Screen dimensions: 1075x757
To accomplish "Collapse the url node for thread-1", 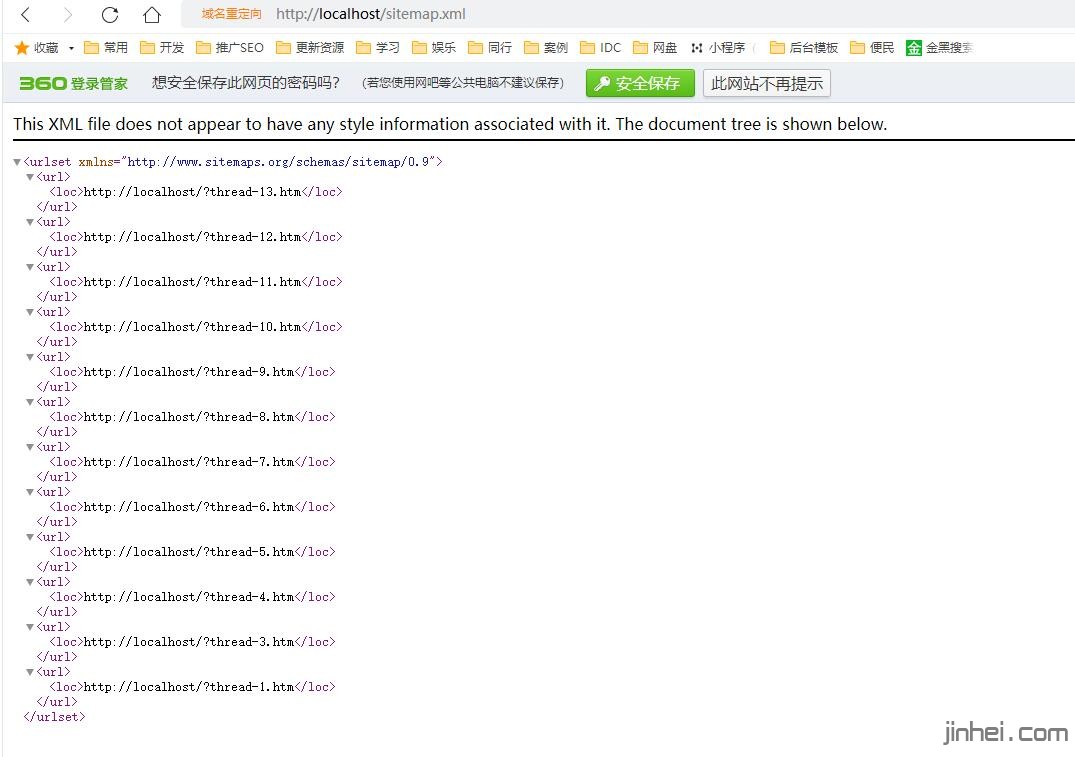I will click(30, 672).
